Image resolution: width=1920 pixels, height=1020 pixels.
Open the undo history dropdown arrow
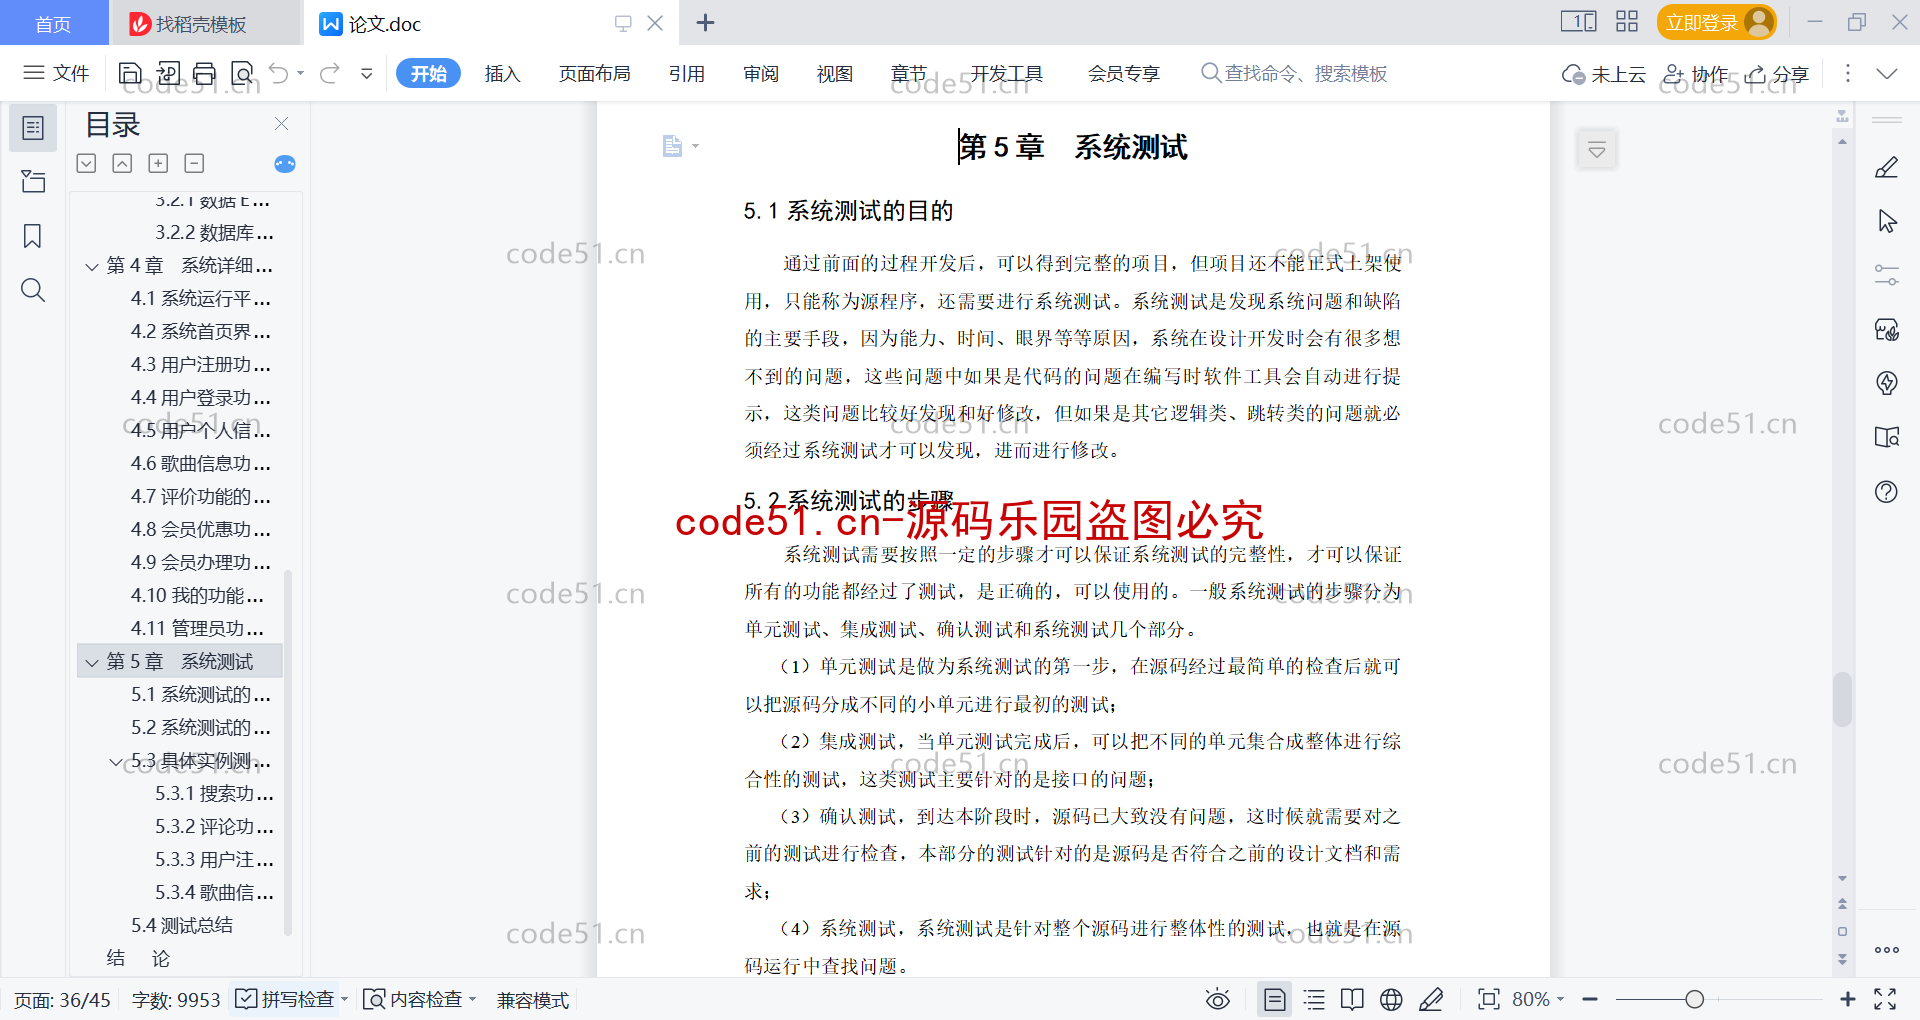pos(301,73)
